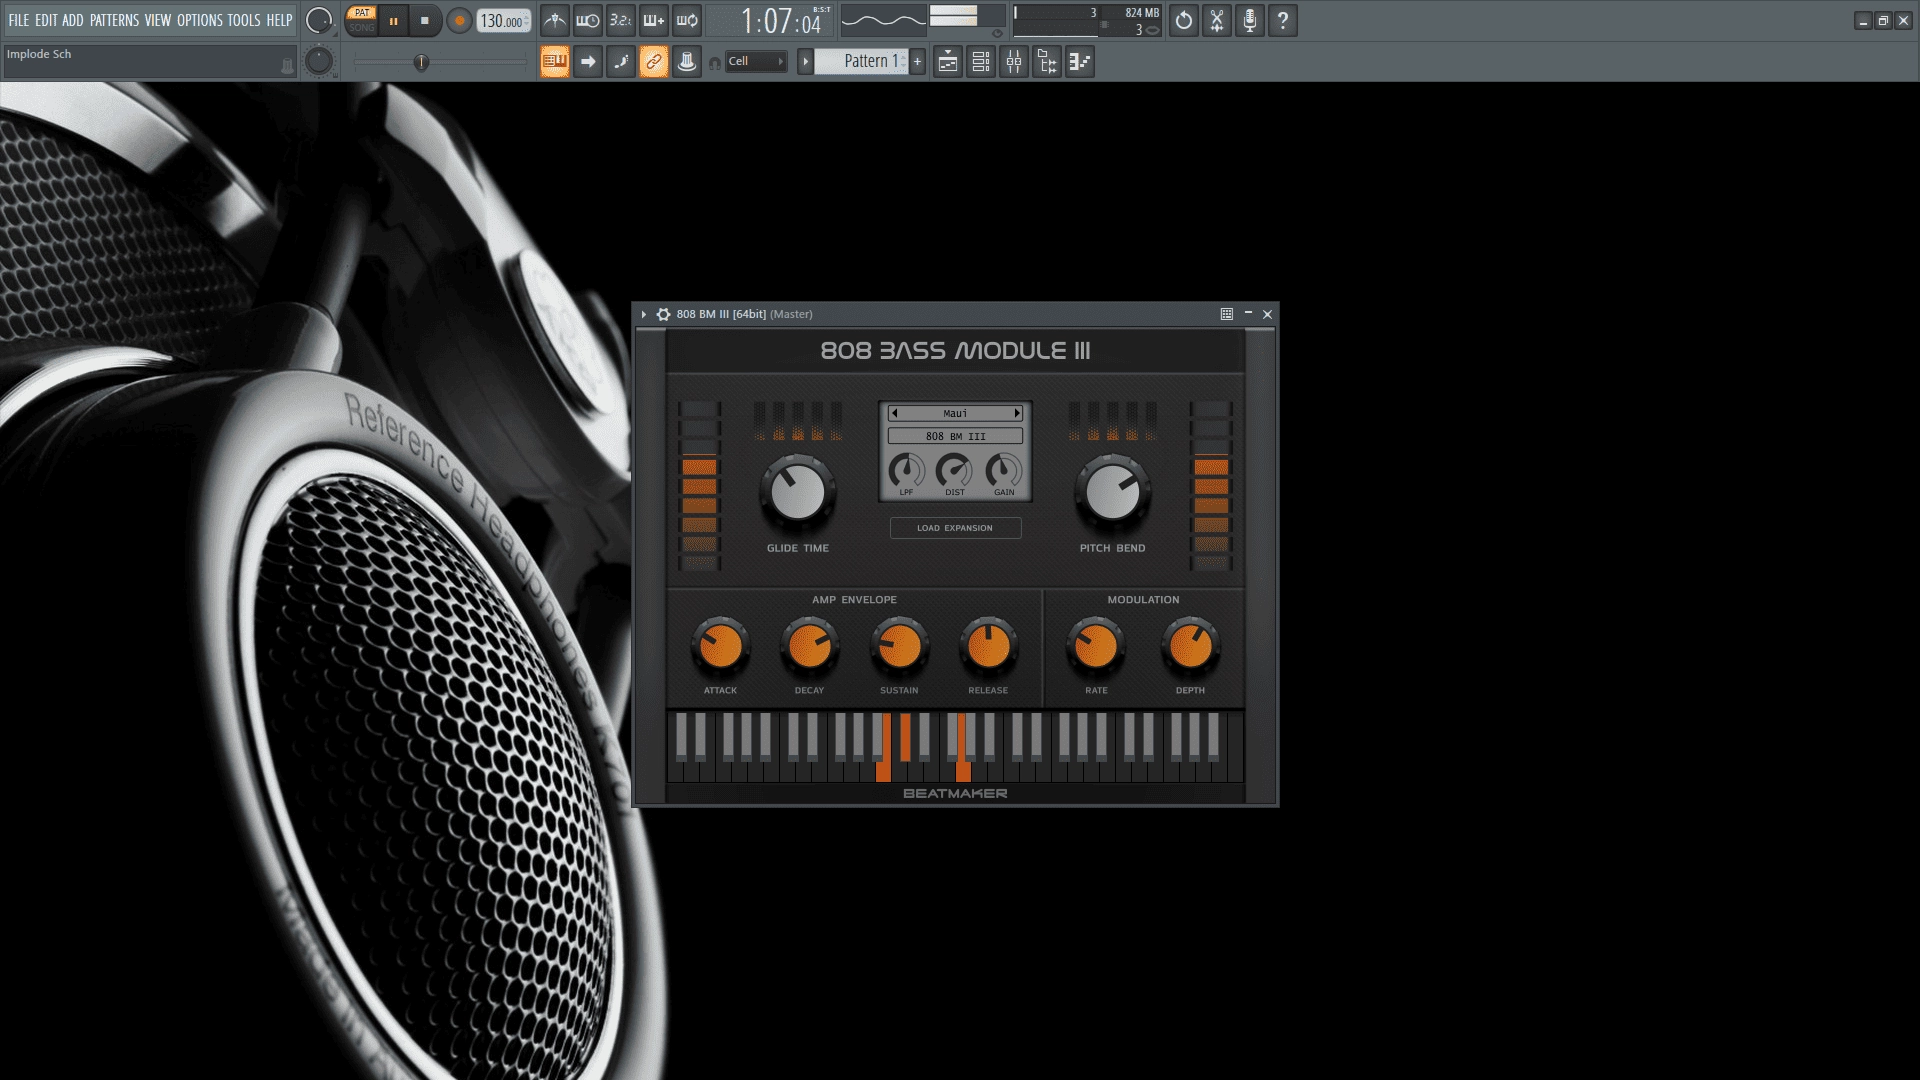Click the record button

459,20
